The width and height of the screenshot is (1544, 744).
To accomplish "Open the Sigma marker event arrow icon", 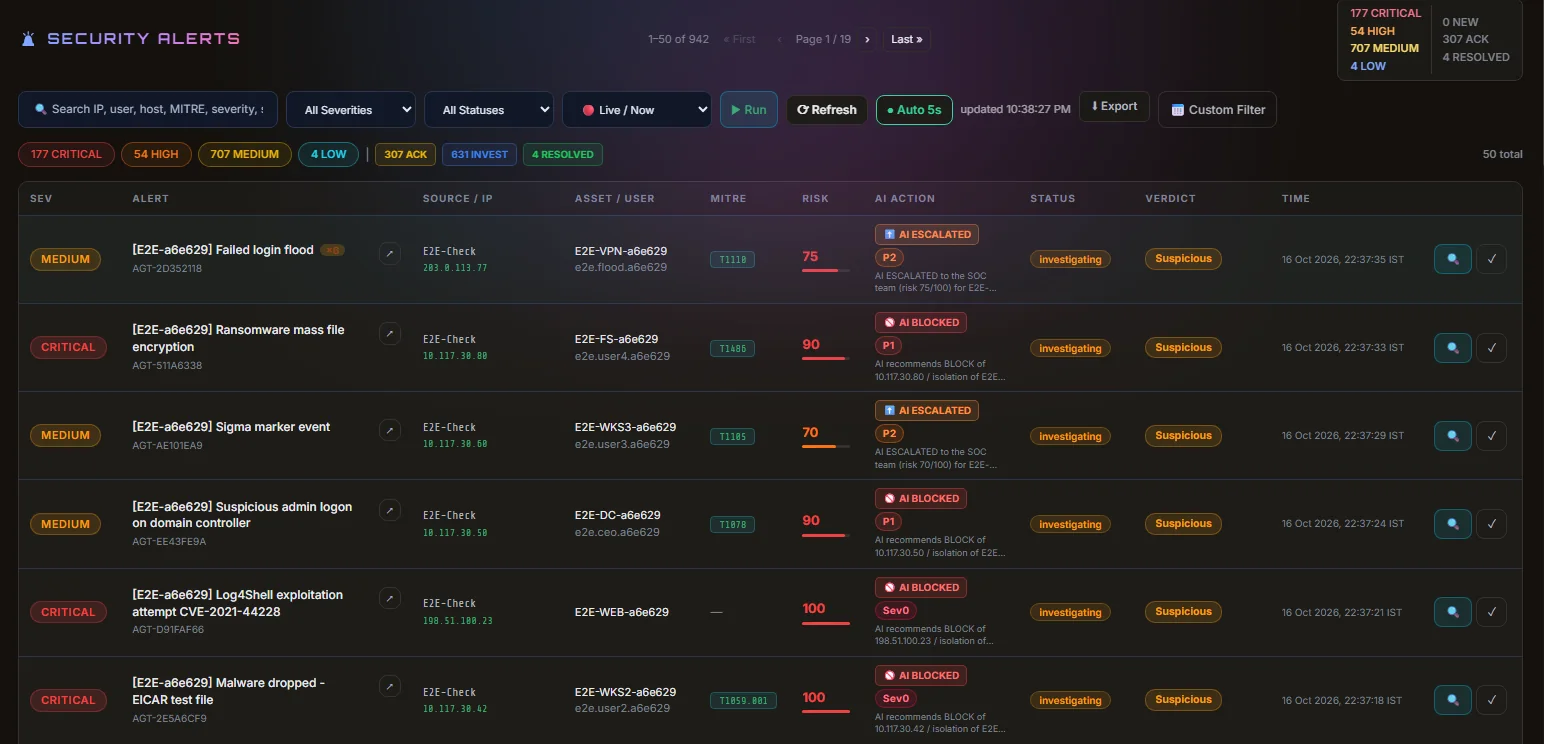I will pyautogui.click(x=390, y=430).
